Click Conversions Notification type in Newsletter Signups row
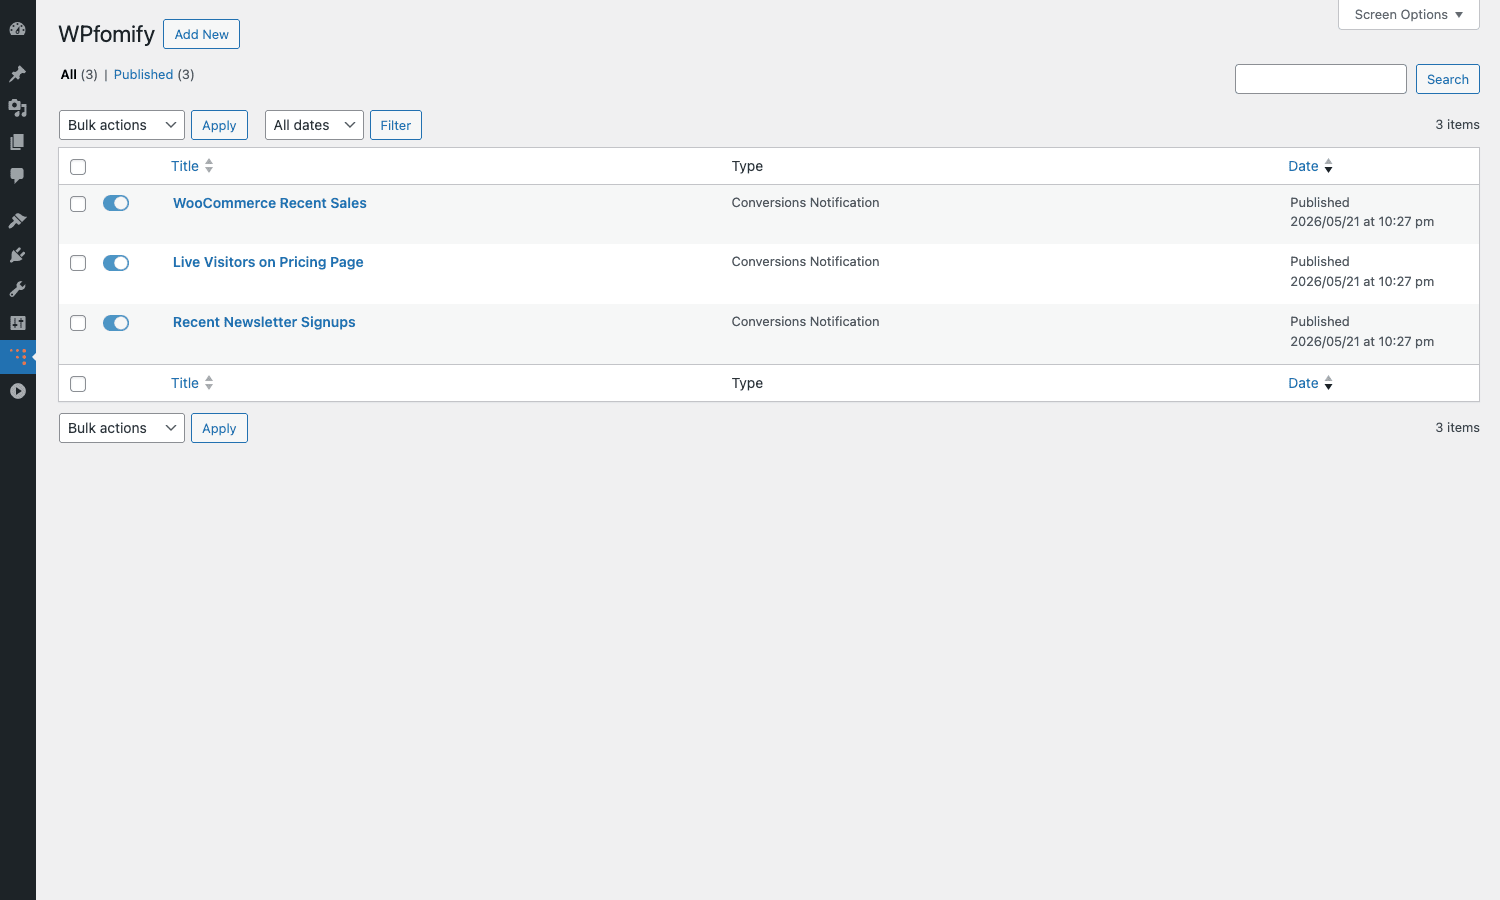Viewport: 1500px width, 900px height. pos(805,321)
